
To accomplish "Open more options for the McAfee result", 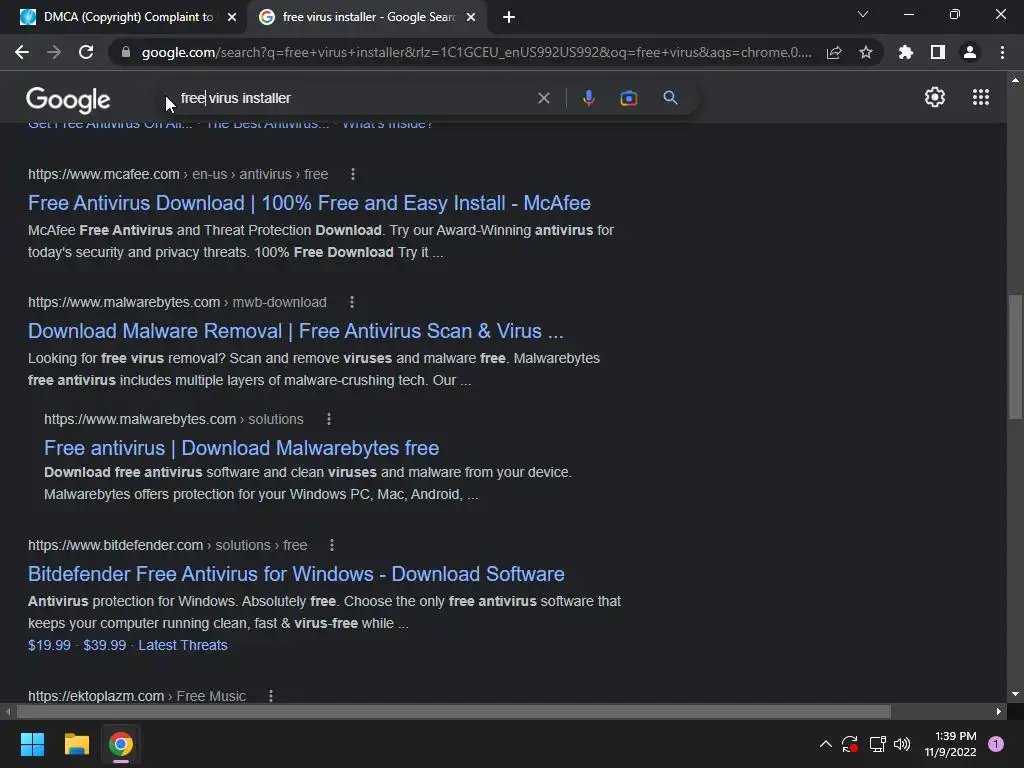I will [x=353, y=174].
